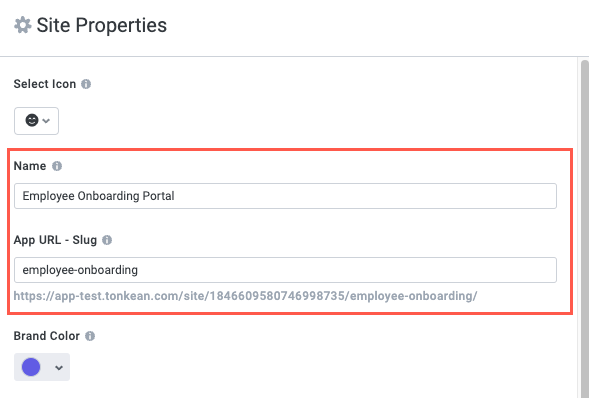The height and width of the screenshot is (398, 589).
Task: Select the purple brand color circle
Action: click(x=31, y=367)
